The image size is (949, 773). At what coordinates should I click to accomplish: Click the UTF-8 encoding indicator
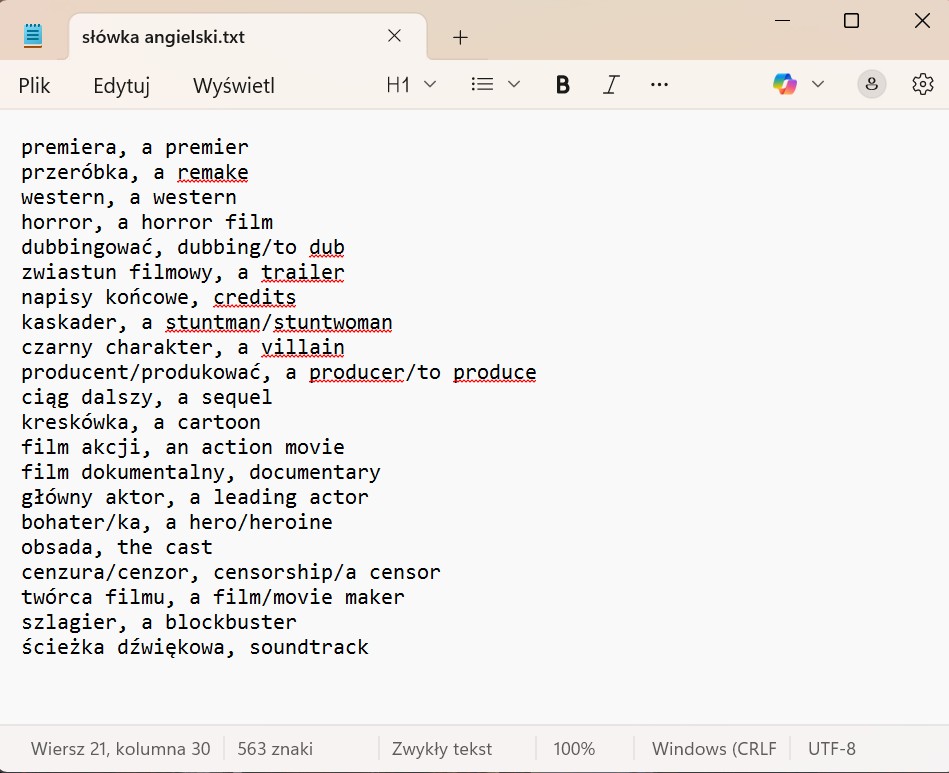tap(832, 749)
